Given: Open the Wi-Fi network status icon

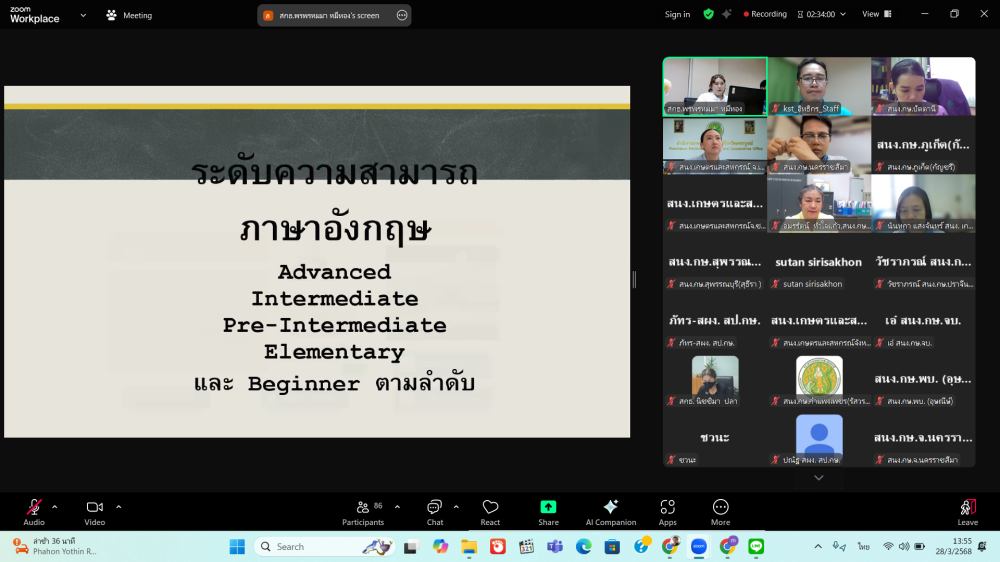Looking at the screenshot, I should click(888, 547).
